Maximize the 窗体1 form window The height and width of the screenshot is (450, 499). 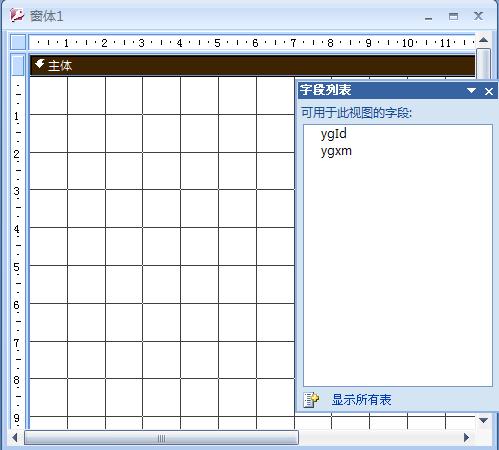click(x=453, y=16)
